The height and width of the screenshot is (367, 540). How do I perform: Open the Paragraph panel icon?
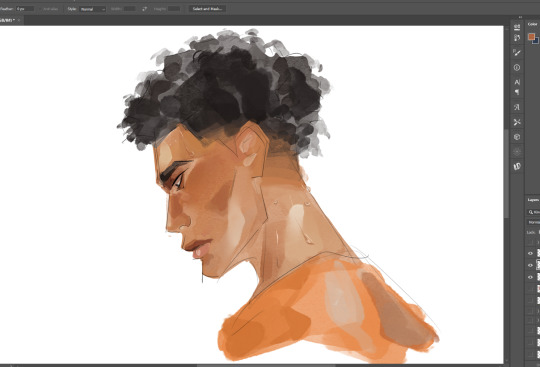(517, 92)
